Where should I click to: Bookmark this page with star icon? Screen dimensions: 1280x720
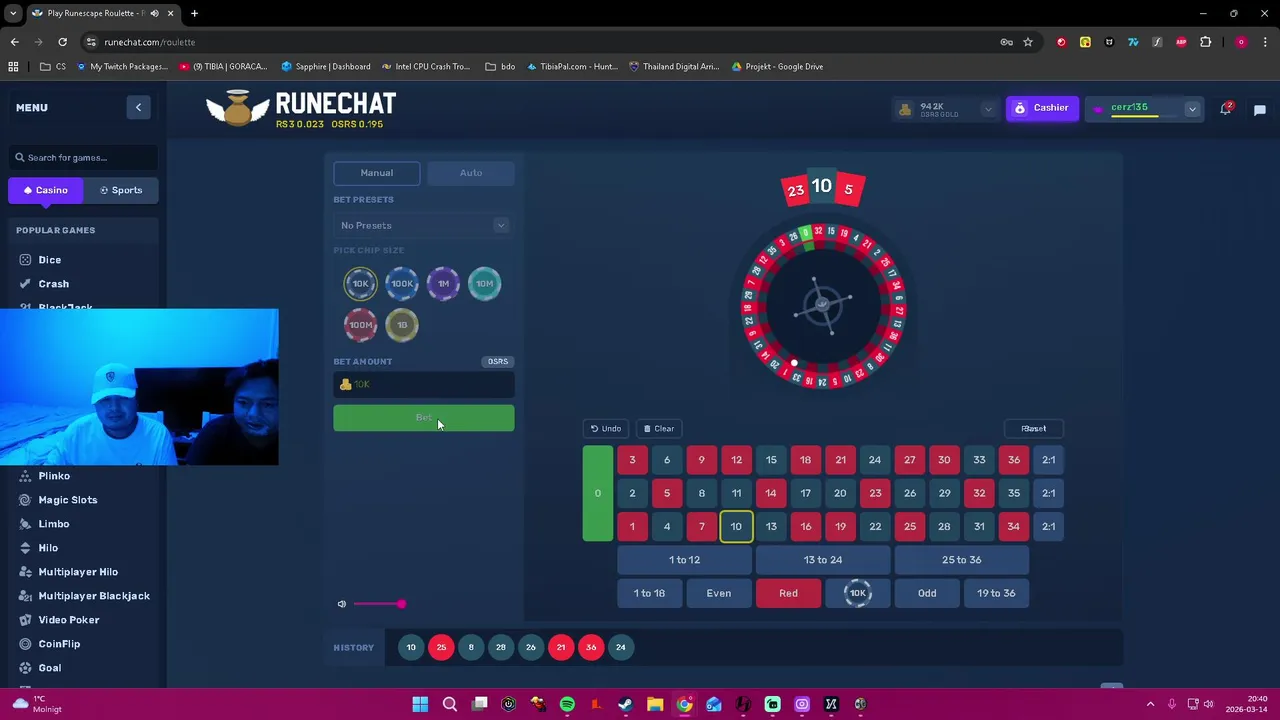click(1027, 42)
